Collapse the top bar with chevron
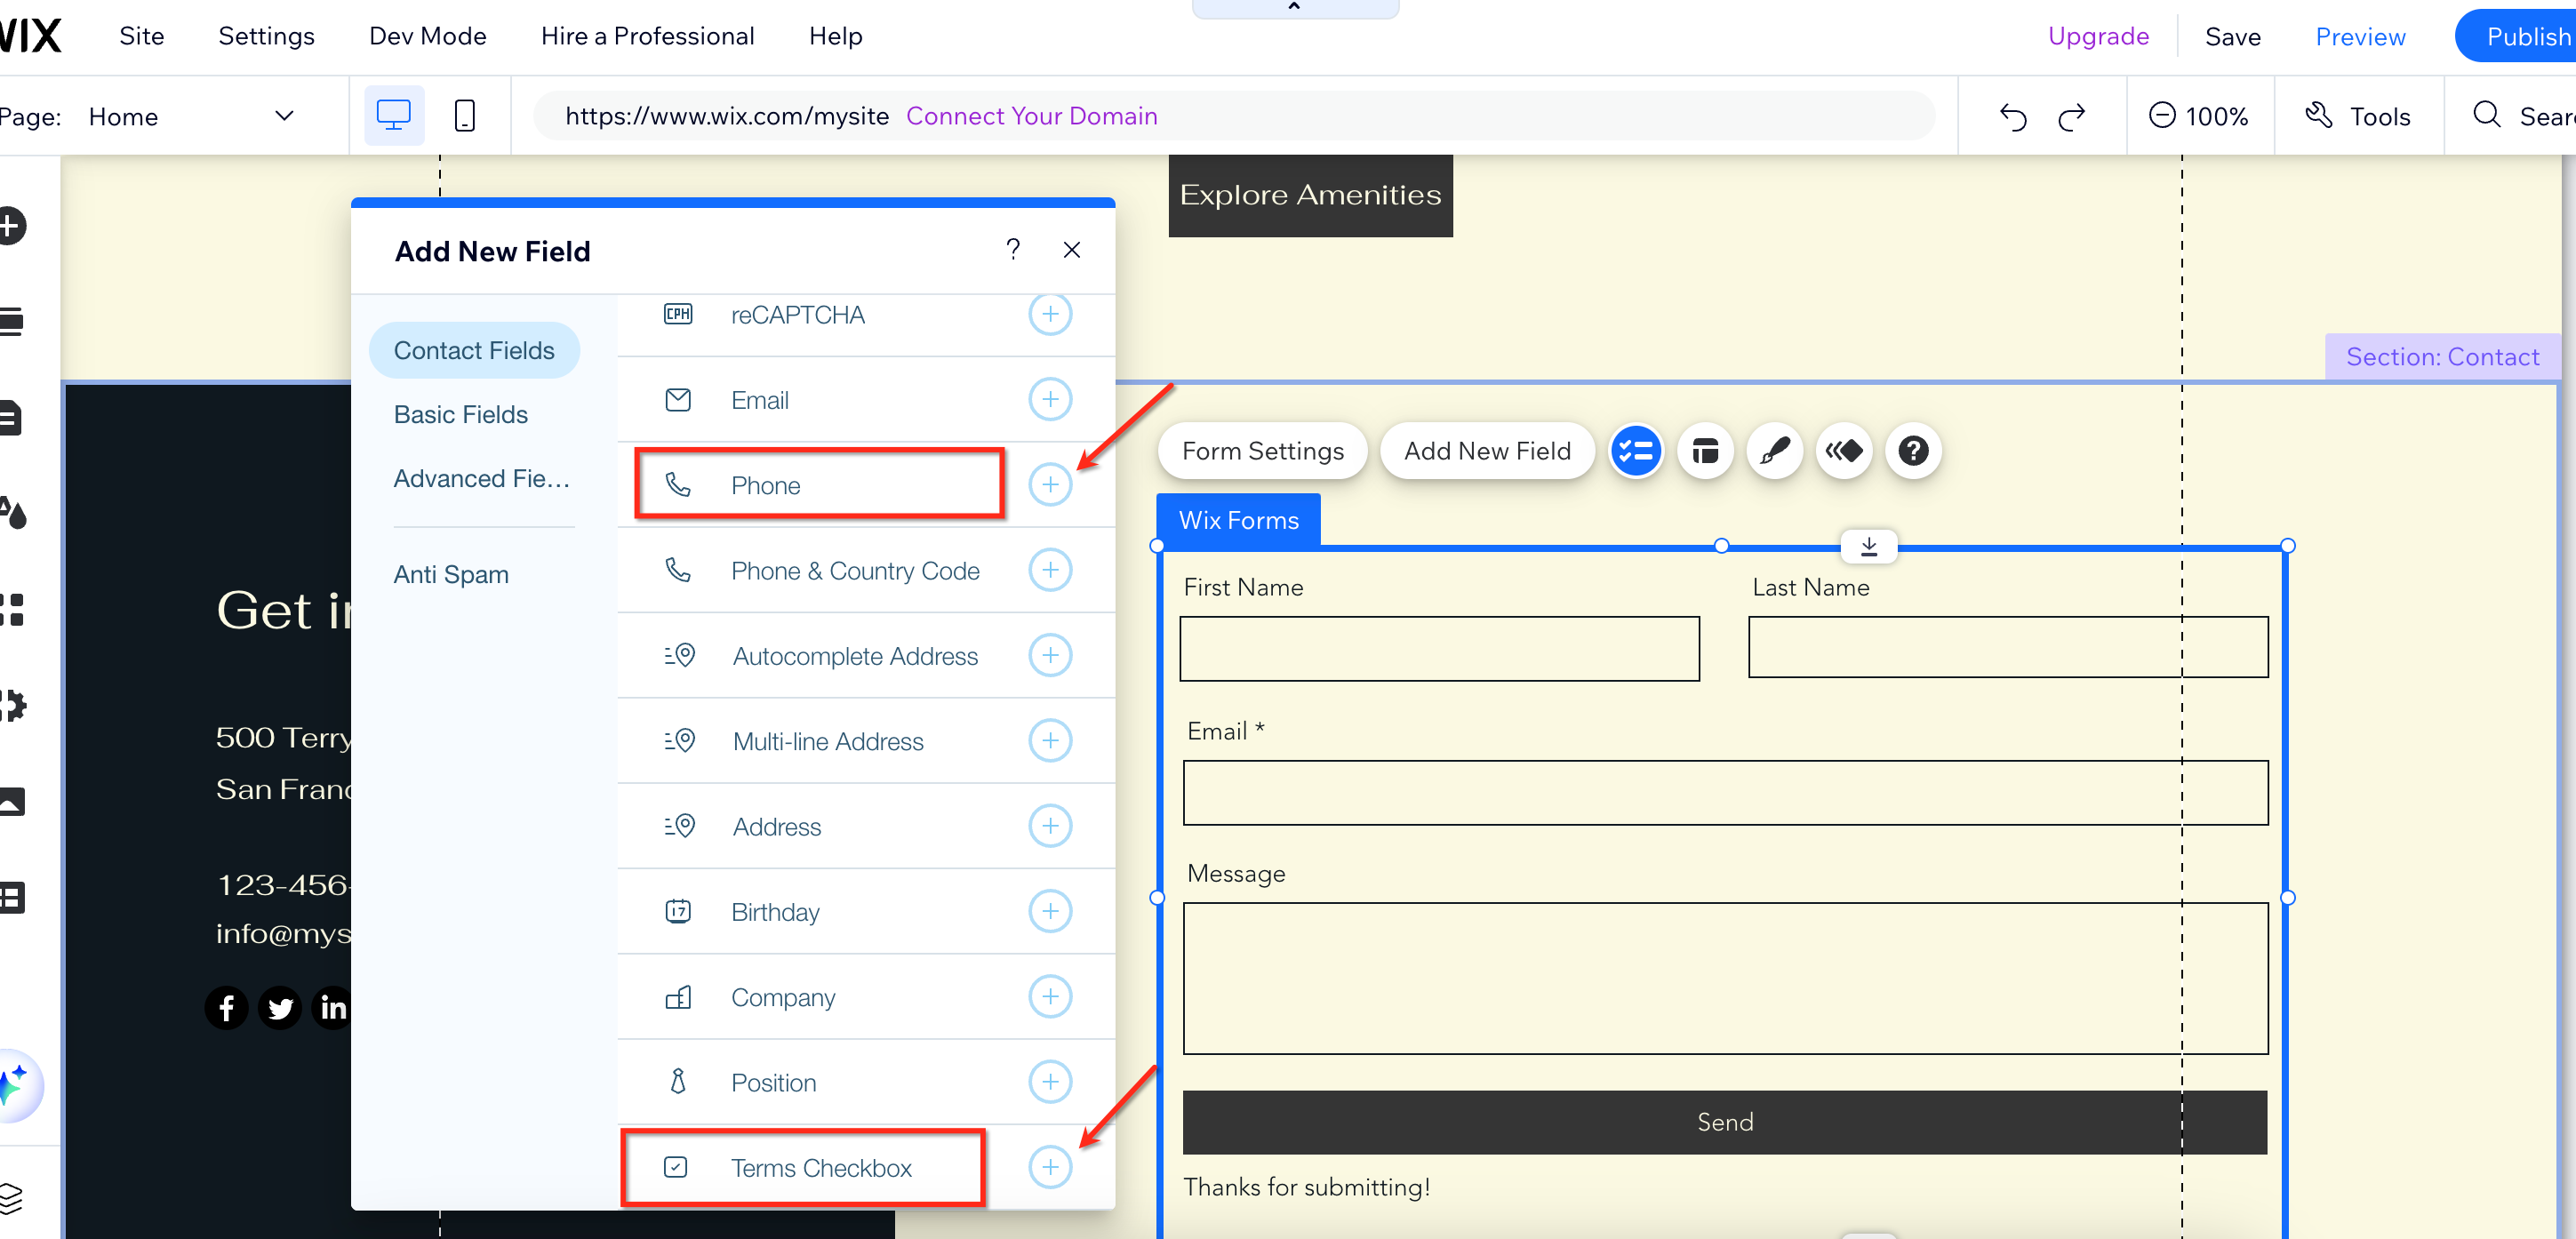This screenshot has height=1239, width=2576. pos(1294,7)
